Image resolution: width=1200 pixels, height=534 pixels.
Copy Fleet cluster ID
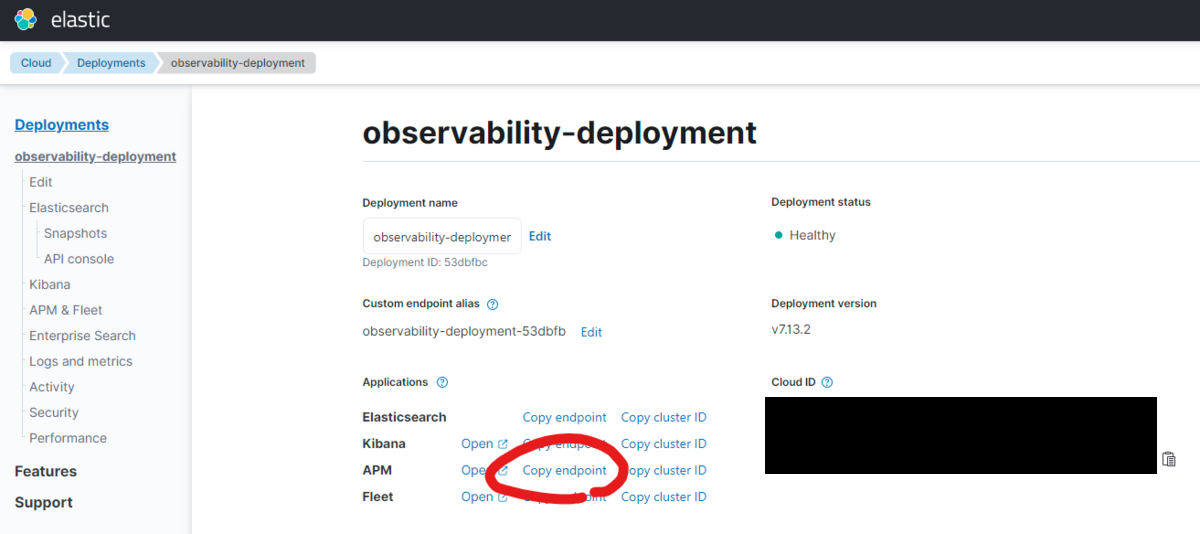click(664, 497)
